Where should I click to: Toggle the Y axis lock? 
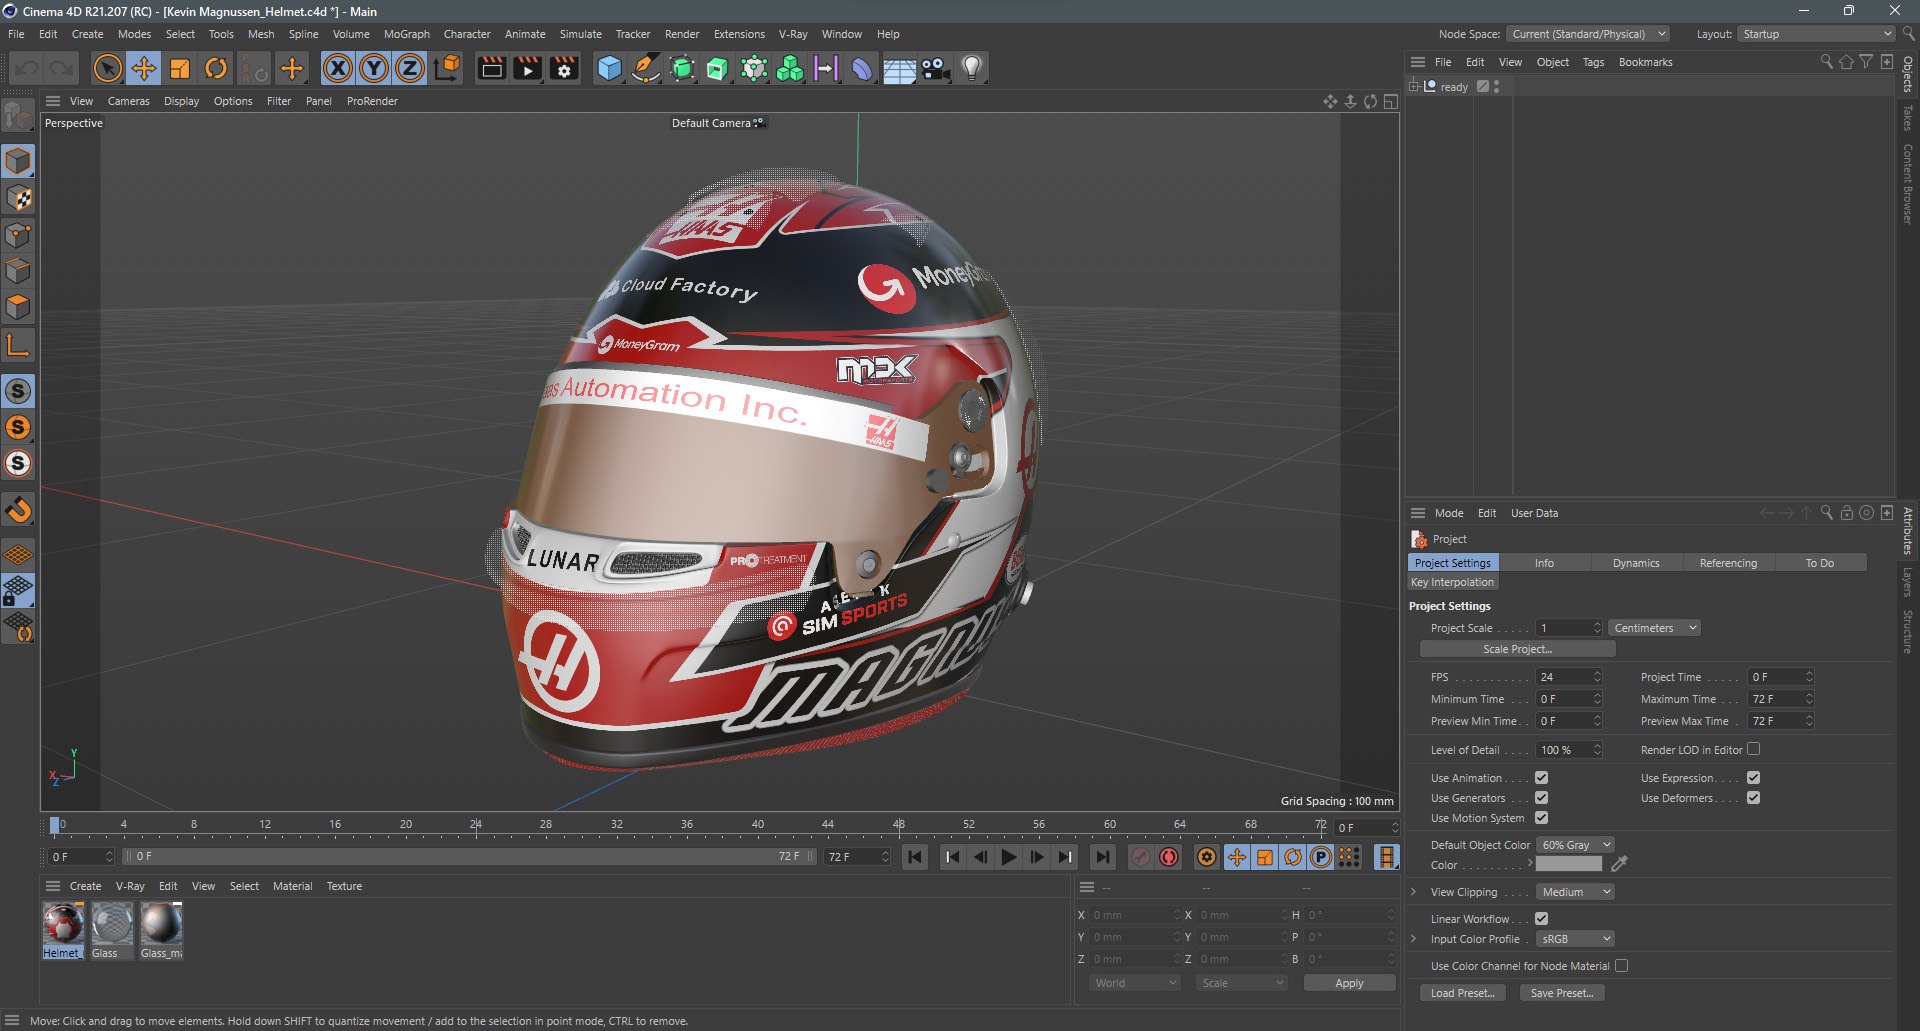point(374,68)
